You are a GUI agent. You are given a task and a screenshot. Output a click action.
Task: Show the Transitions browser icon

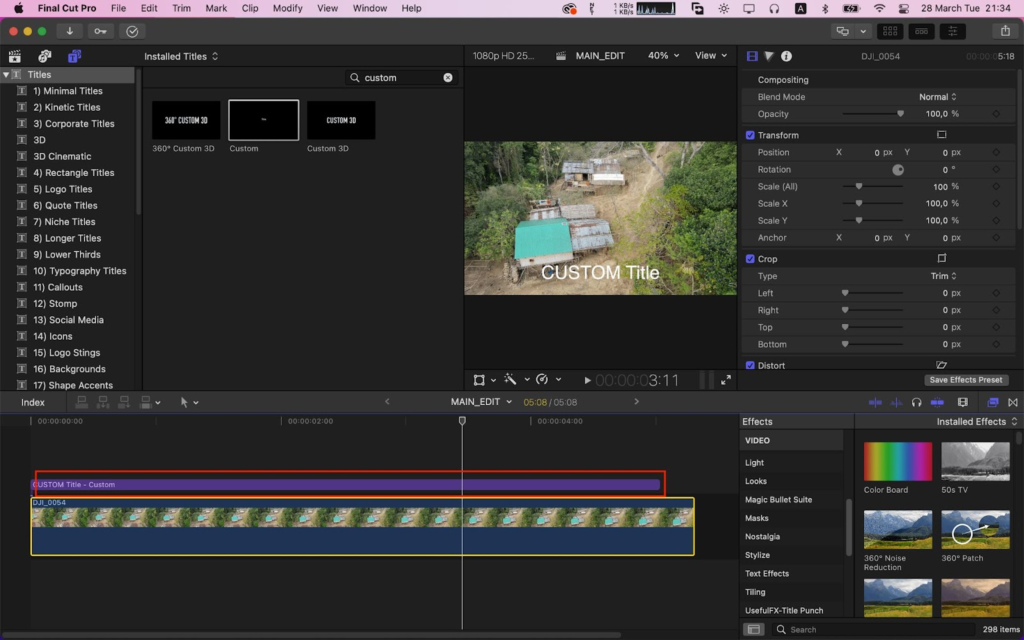[1013, 402]
